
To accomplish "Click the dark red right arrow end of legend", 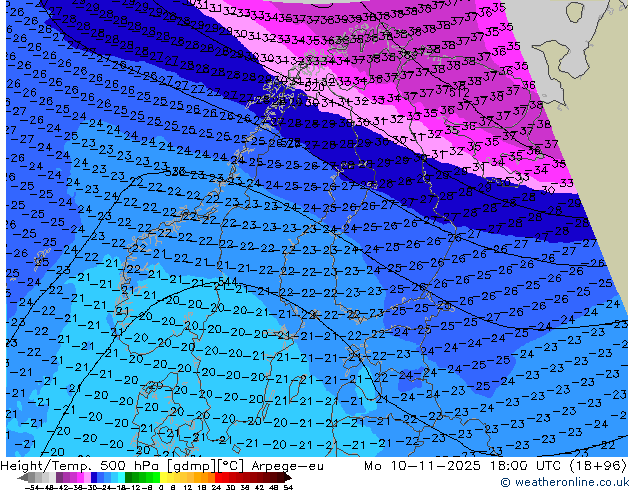I will (287, 478).
